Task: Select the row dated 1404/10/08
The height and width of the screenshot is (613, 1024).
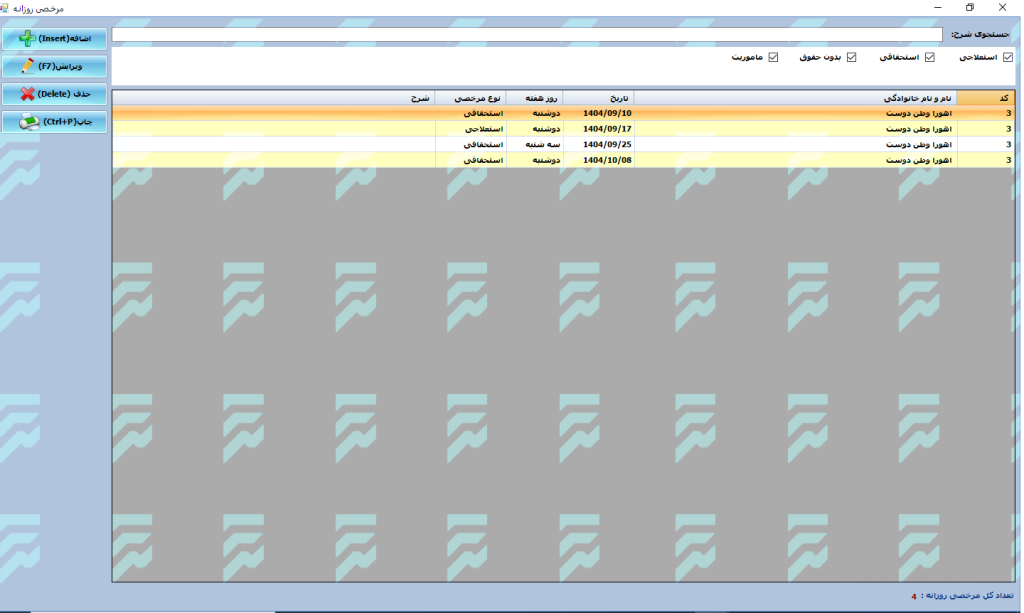Action: pos(606,160)
